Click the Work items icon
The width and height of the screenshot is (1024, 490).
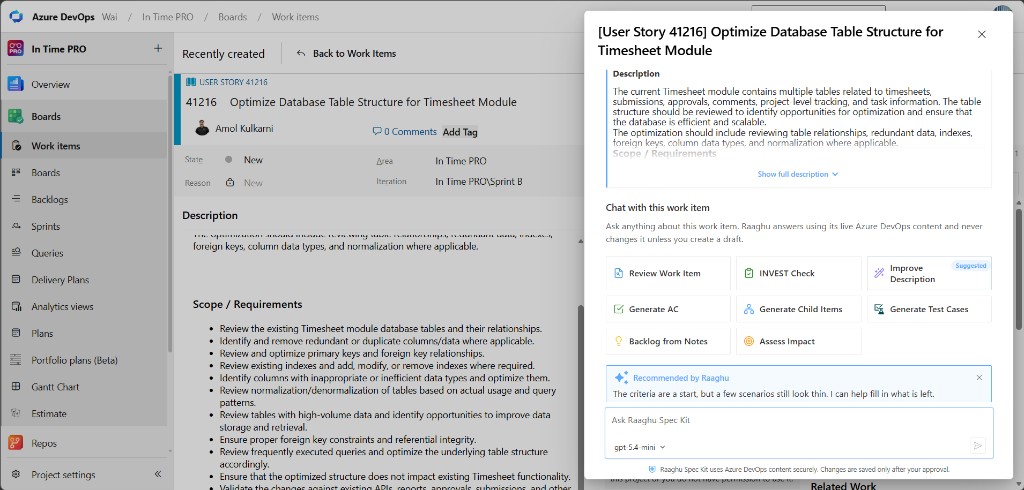point(17,146)
